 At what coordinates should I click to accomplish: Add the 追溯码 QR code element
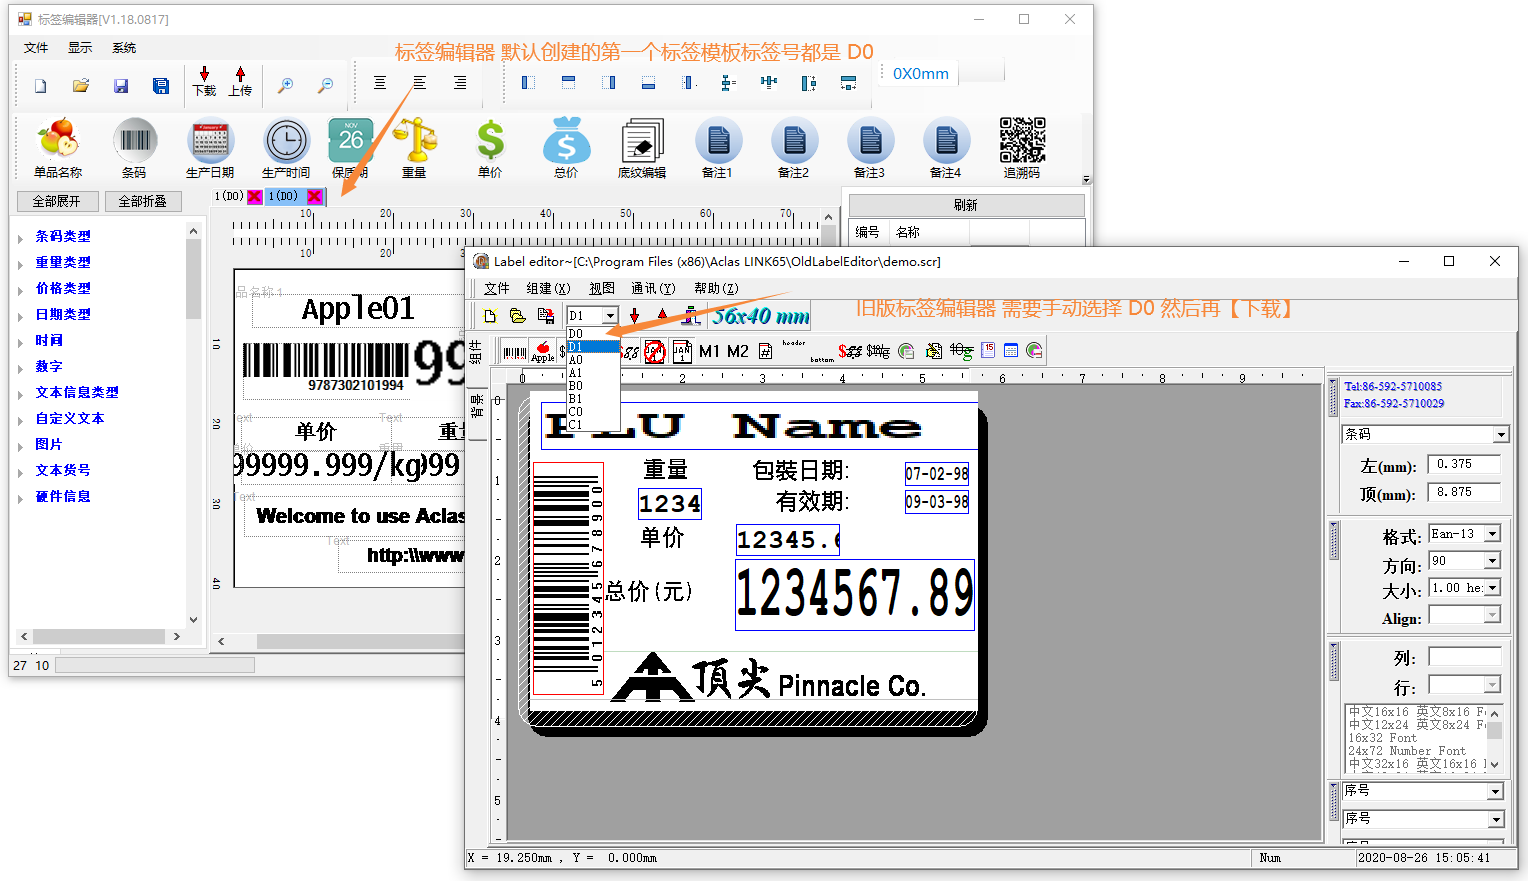coord(1022,143)
